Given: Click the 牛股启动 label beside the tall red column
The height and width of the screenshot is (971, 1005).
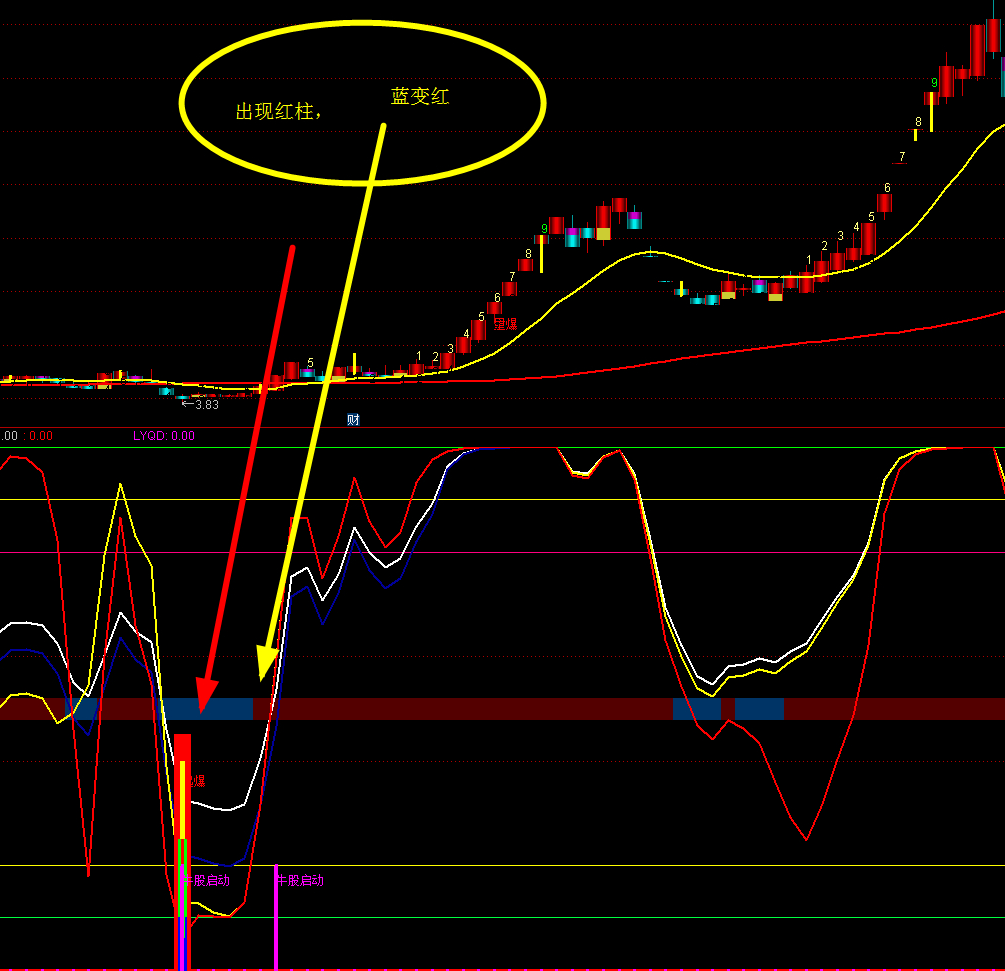Looking at the screenshot, I should tap(206, 880).
